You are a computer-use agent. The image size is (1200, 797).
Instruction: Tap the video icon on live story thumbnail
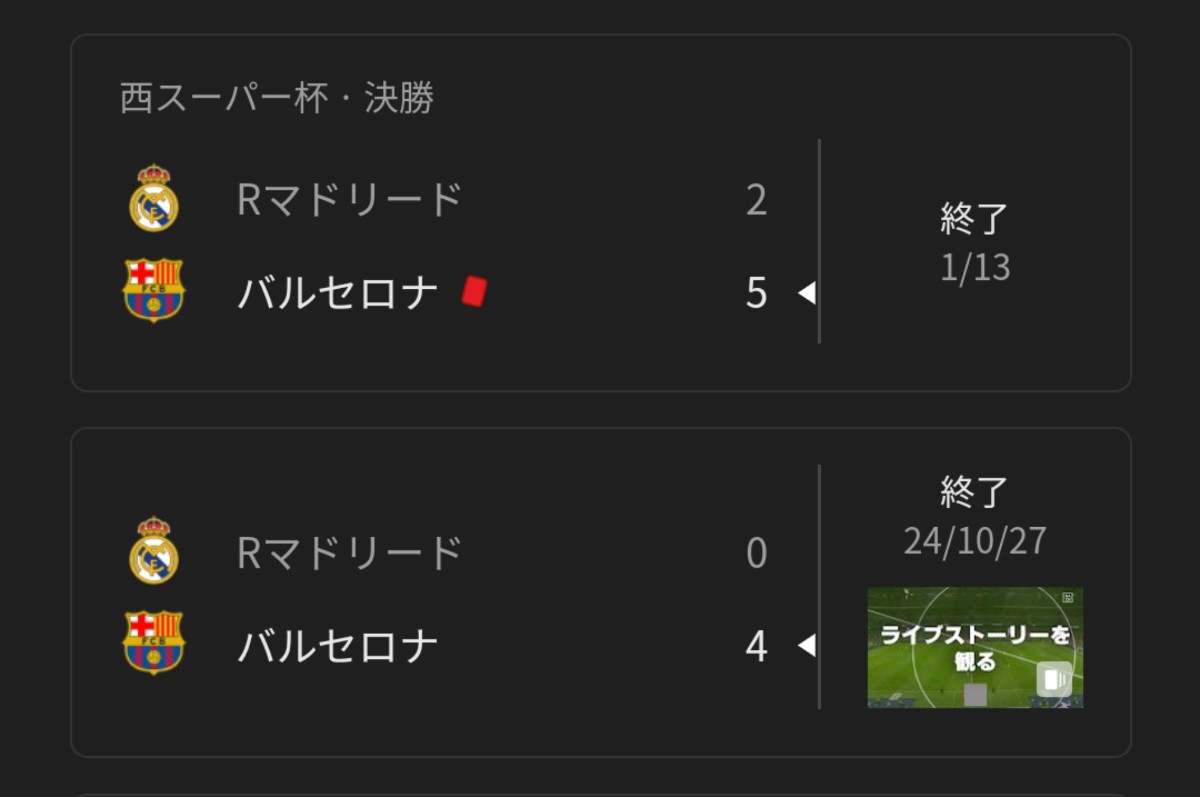pyautogui.click(x=1053, y=679)
